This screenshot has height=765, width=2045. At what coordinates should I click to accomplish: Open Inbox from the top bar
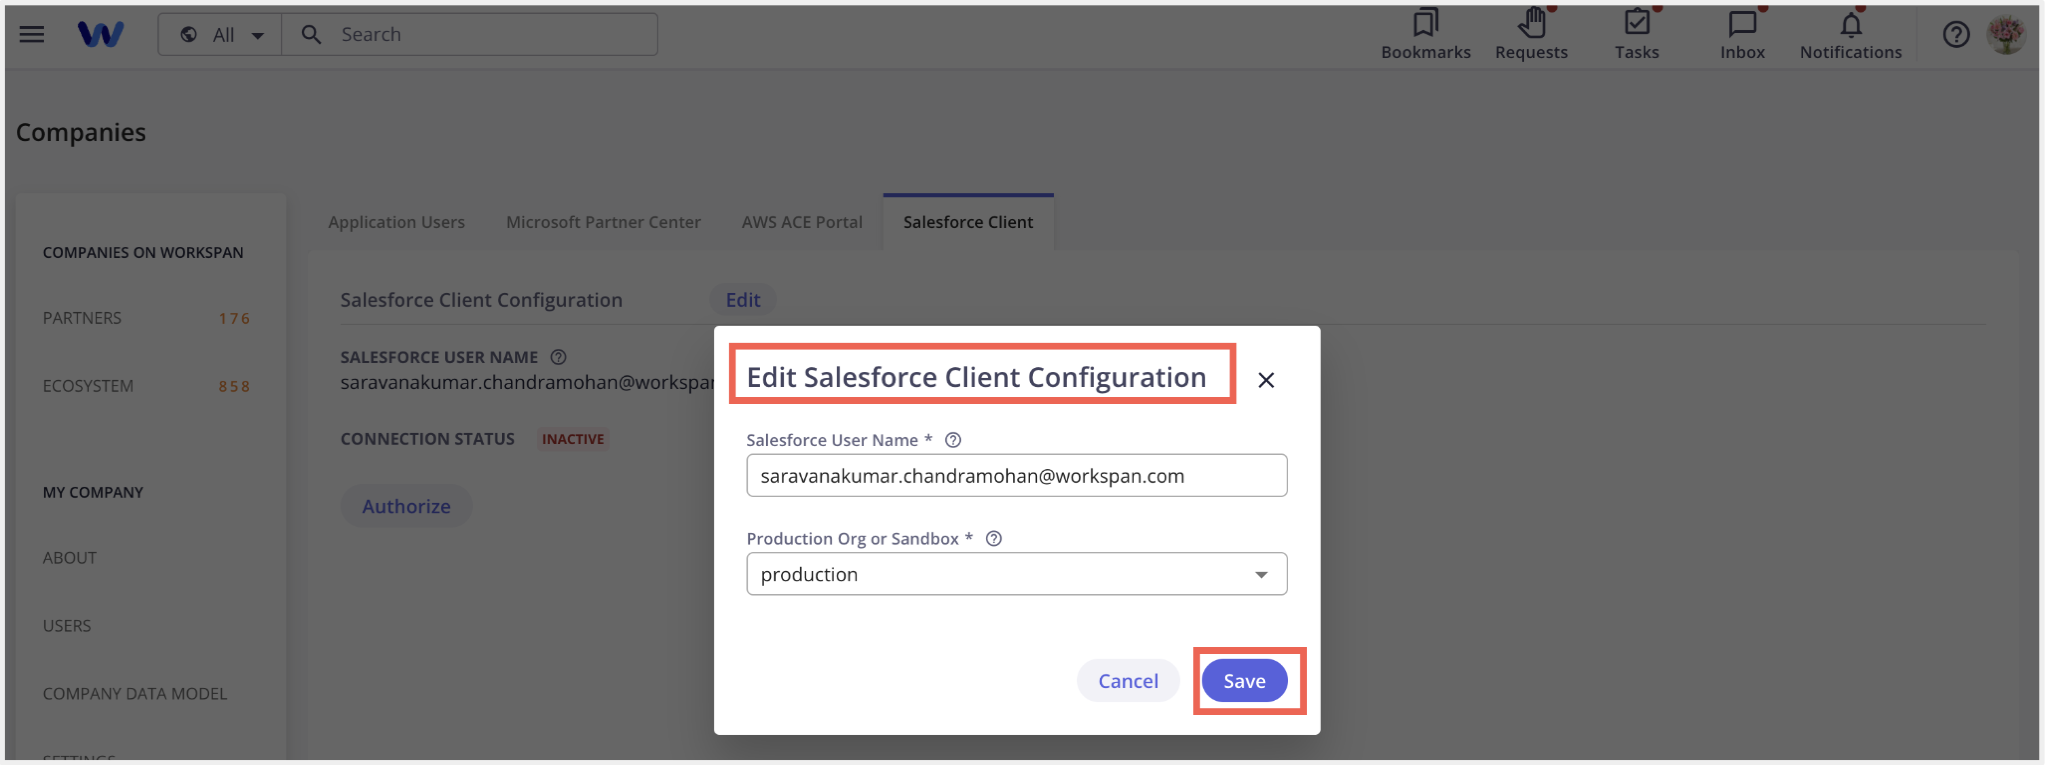point(1742,34)
